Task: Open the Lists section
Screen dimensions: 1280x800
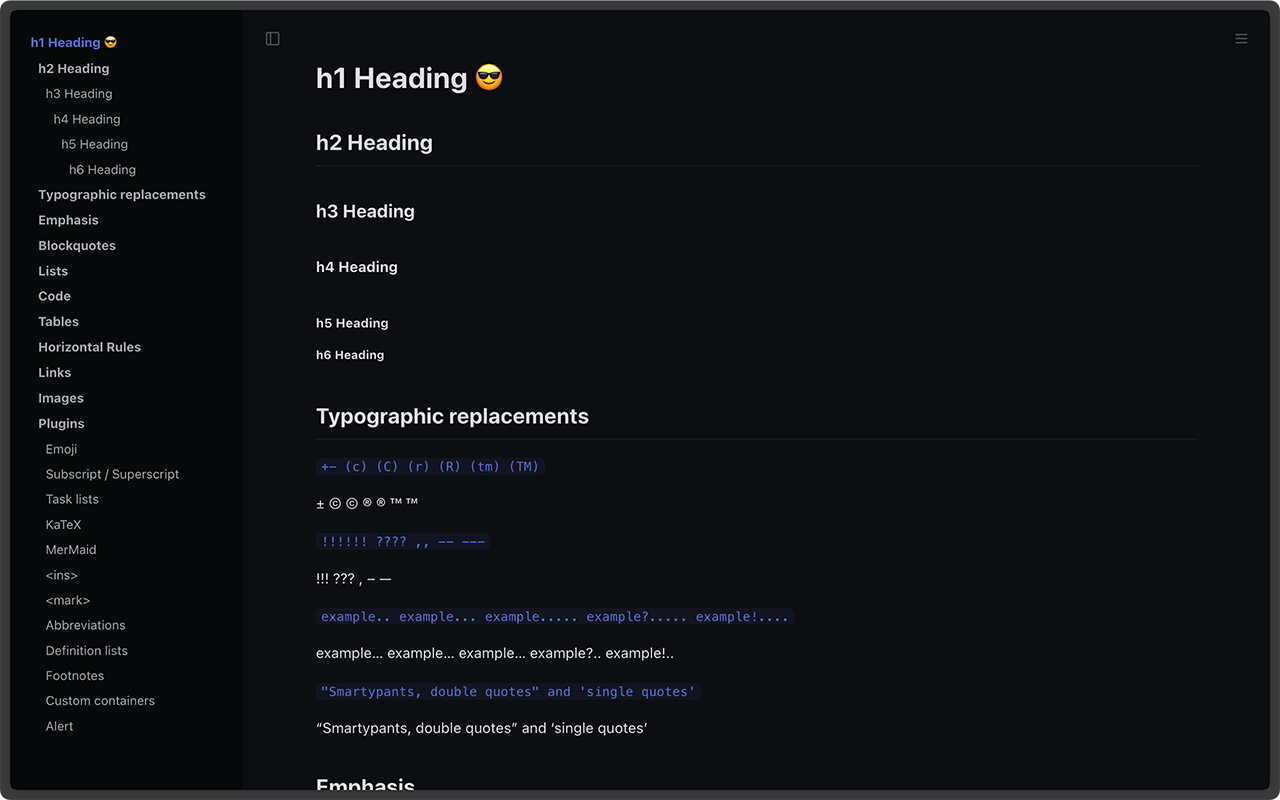Action: click(52, 270)
